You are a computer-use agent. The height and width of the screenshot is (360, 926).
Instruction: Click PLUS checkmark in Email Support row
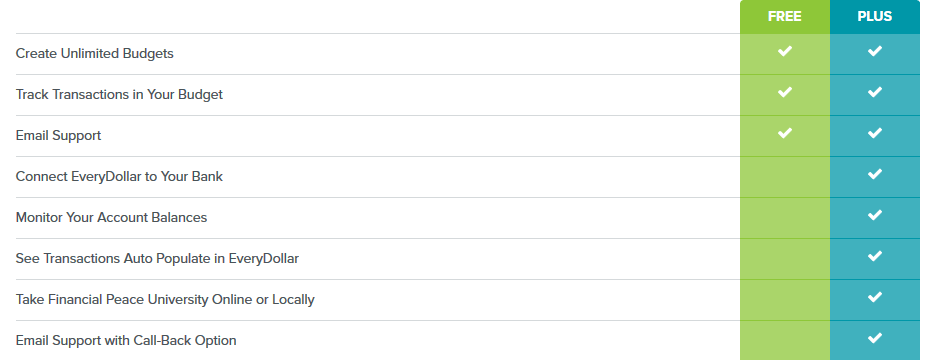[x=875, y=133]
